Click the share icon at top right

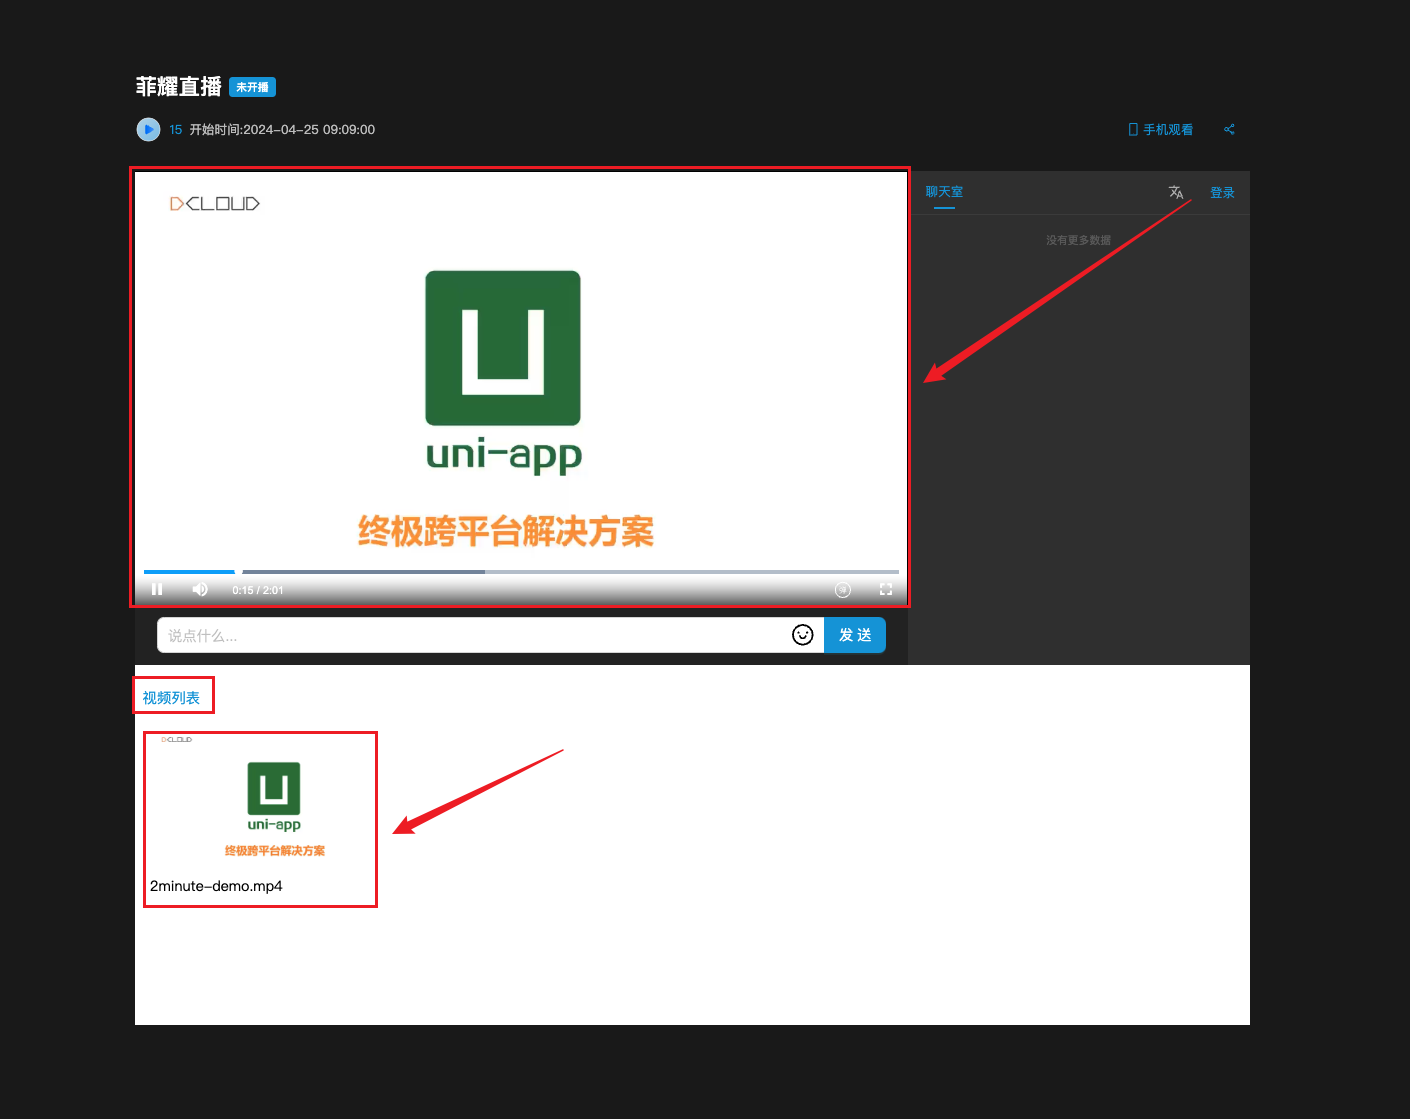pos(1229,129)
